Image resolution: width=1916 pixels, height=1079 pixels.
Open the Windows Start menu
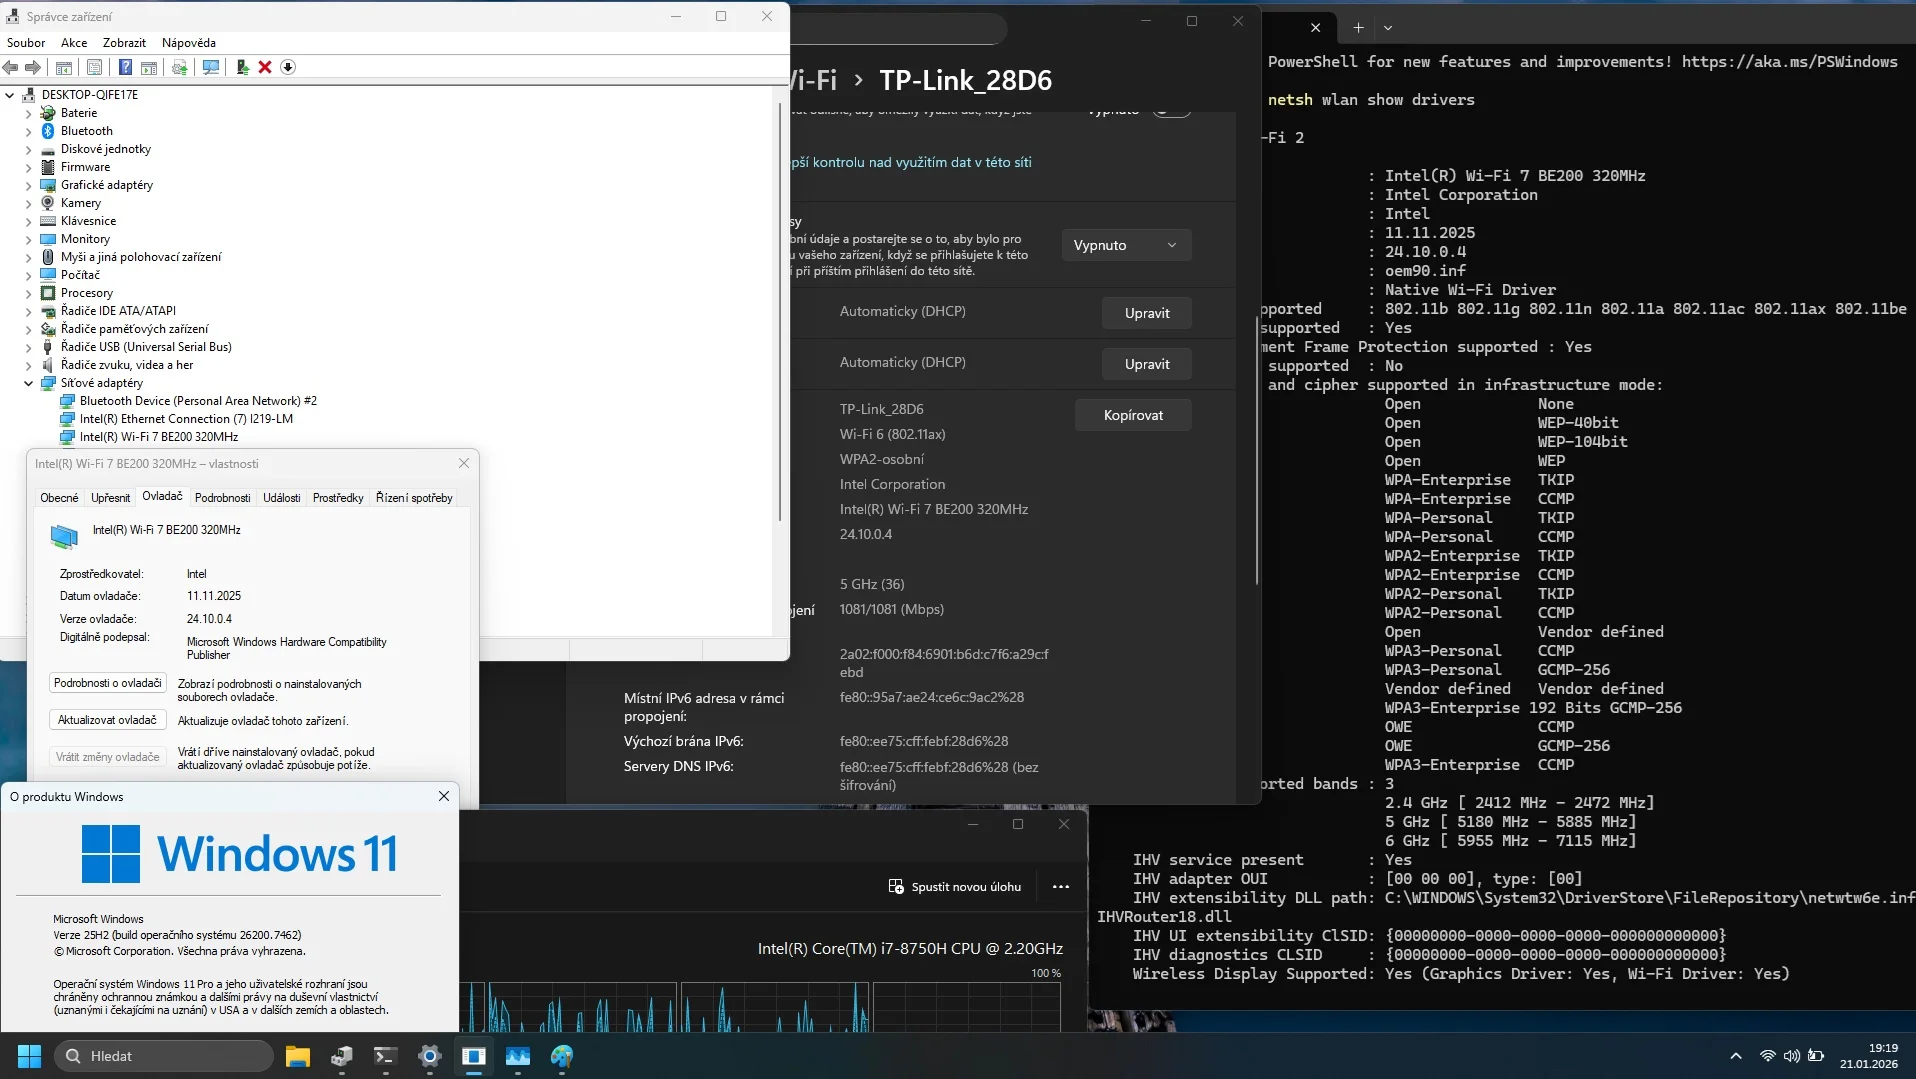pos(30,1056)
